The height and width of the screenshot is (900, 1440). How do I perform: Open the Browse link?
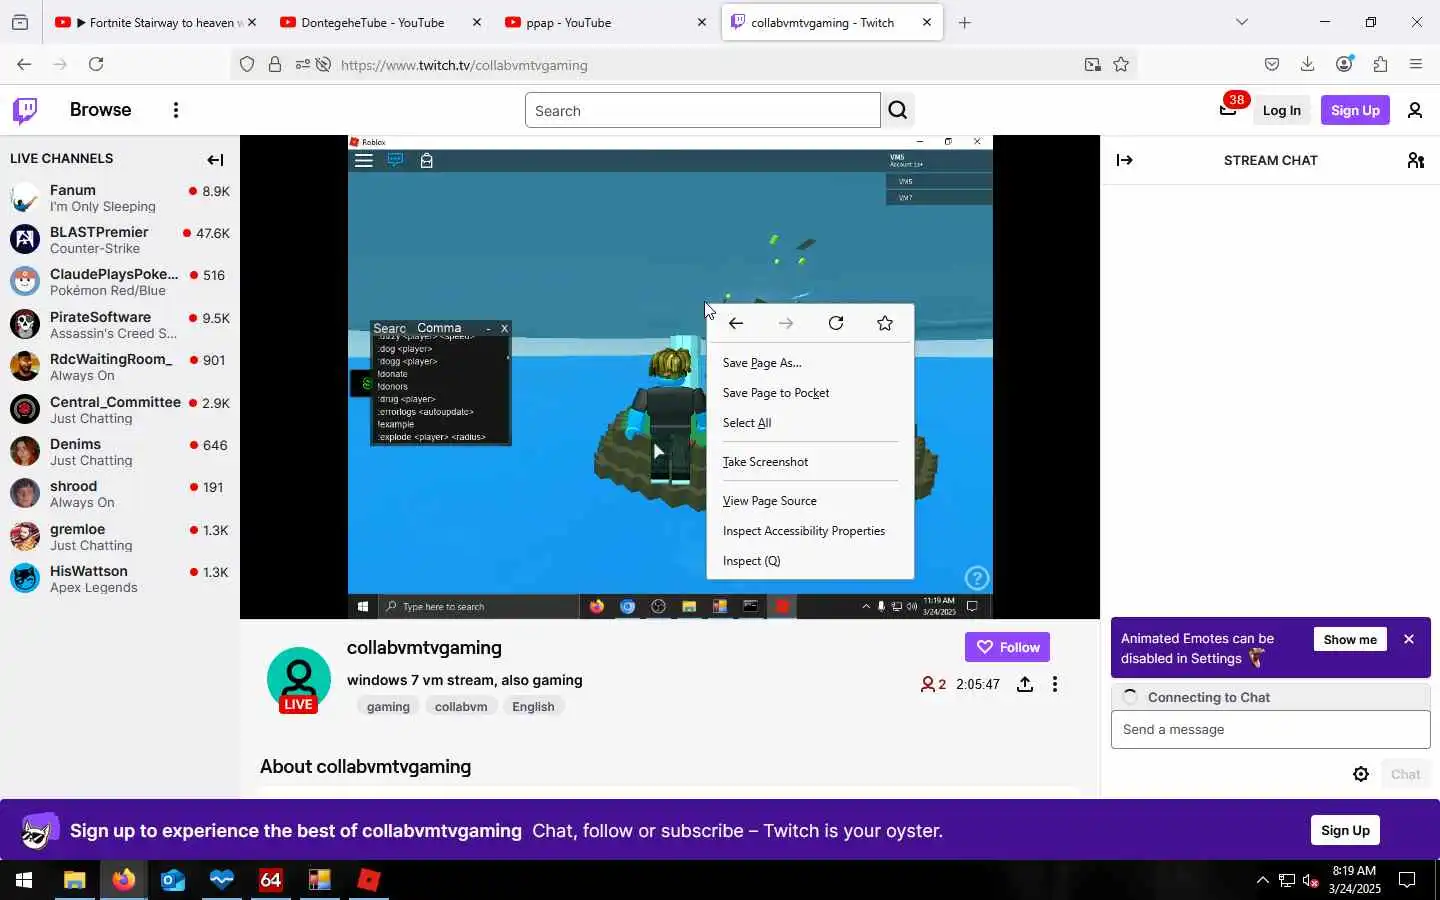(x=100, y=110)
